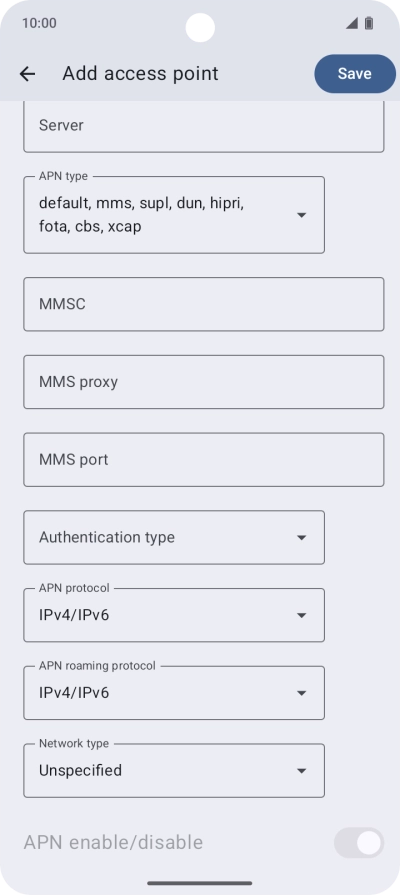Screen dimensions: 400x895
Task: Select the MMS port text field
Action: click(204, 459)
